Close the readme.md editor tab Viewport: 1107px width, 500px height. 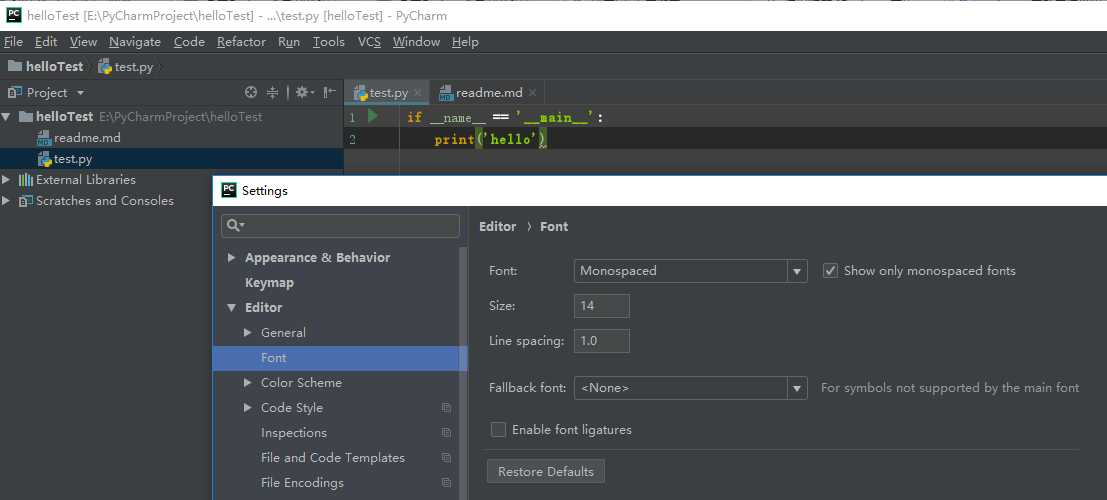tap(532, 93)
